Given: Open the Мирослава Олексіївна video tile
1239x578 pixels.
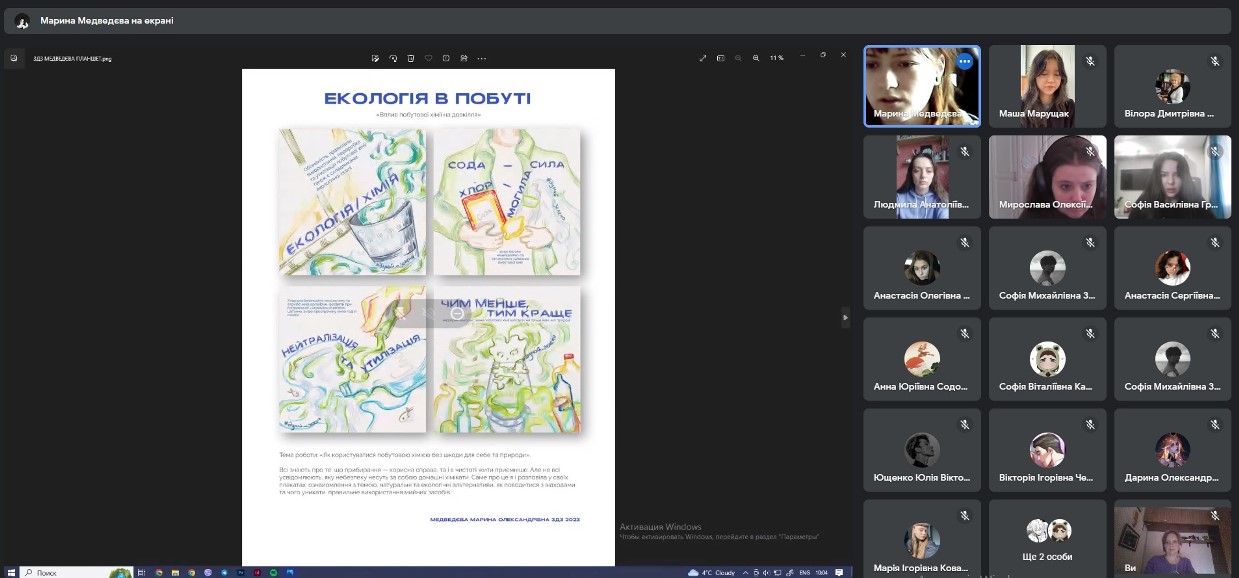Looking at the screenshot, I should (x=1047, y=177).
